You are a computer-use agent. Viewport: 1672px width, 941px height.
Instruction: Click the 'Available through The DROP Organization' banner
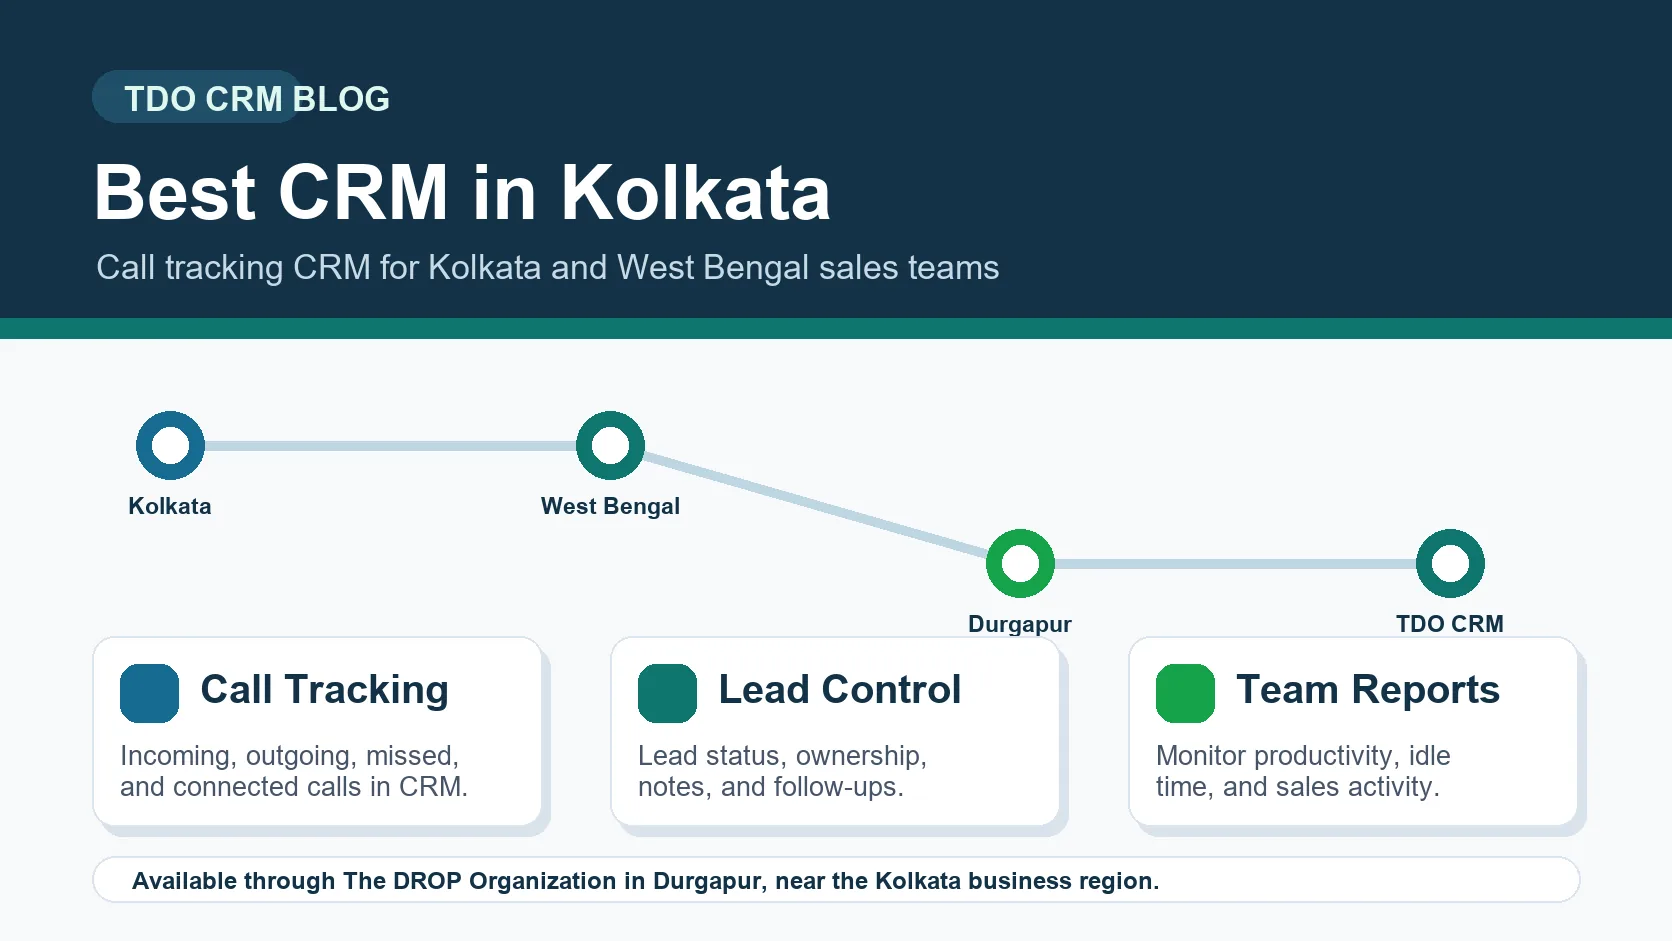point(836,880)
